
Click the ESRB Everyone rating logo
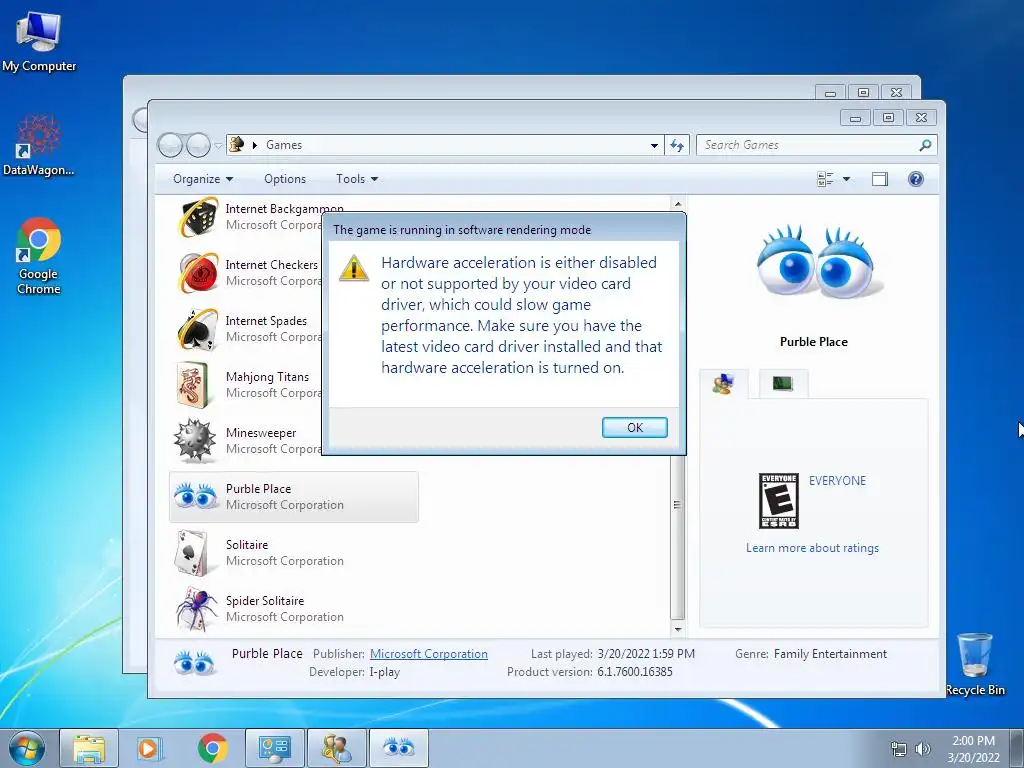pyautogui.click(x=778, y=501)
